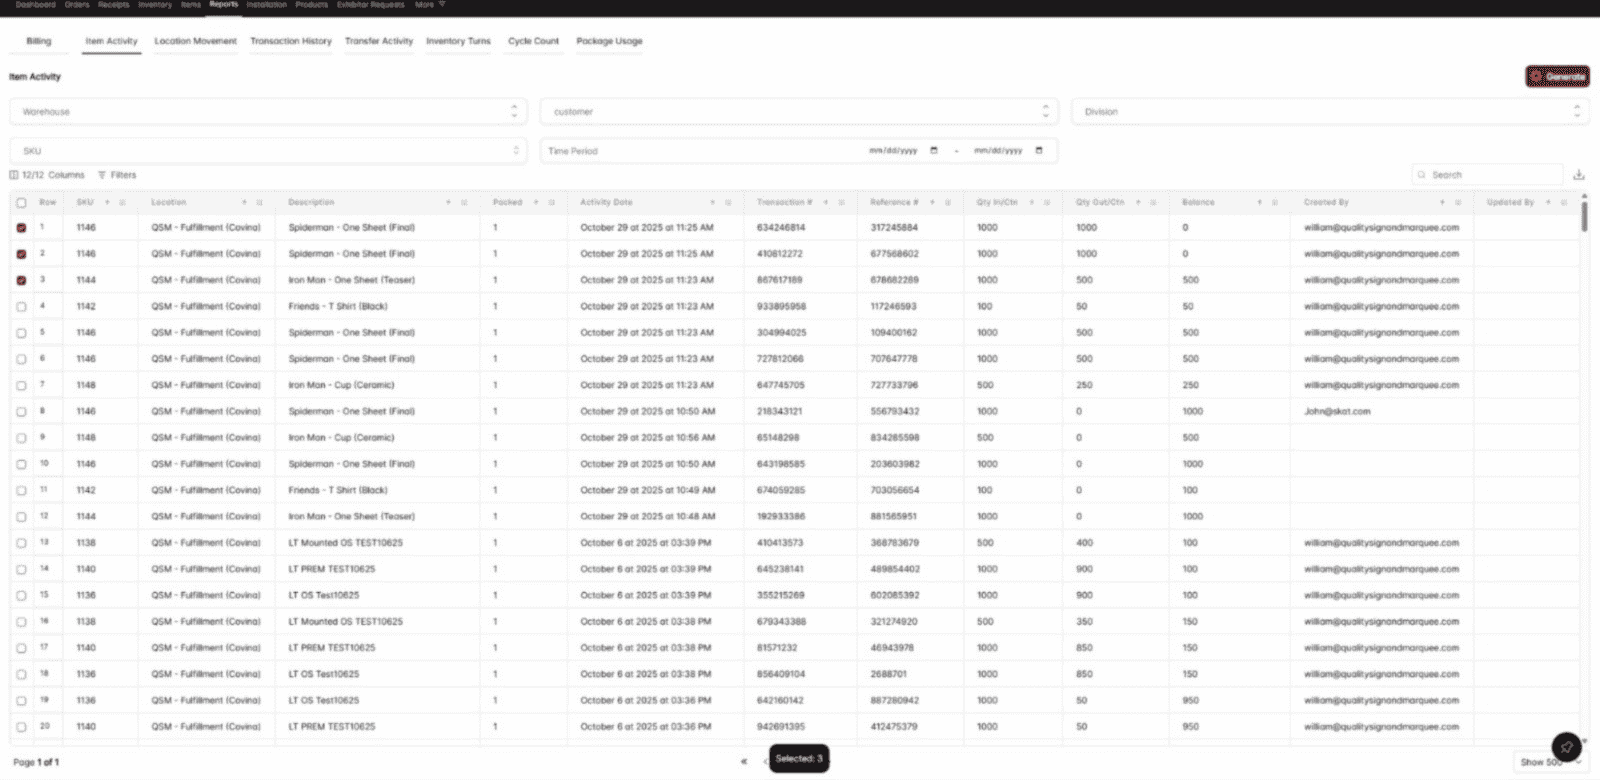Click the start date mm/dd/yyyy field

(893, 151)
